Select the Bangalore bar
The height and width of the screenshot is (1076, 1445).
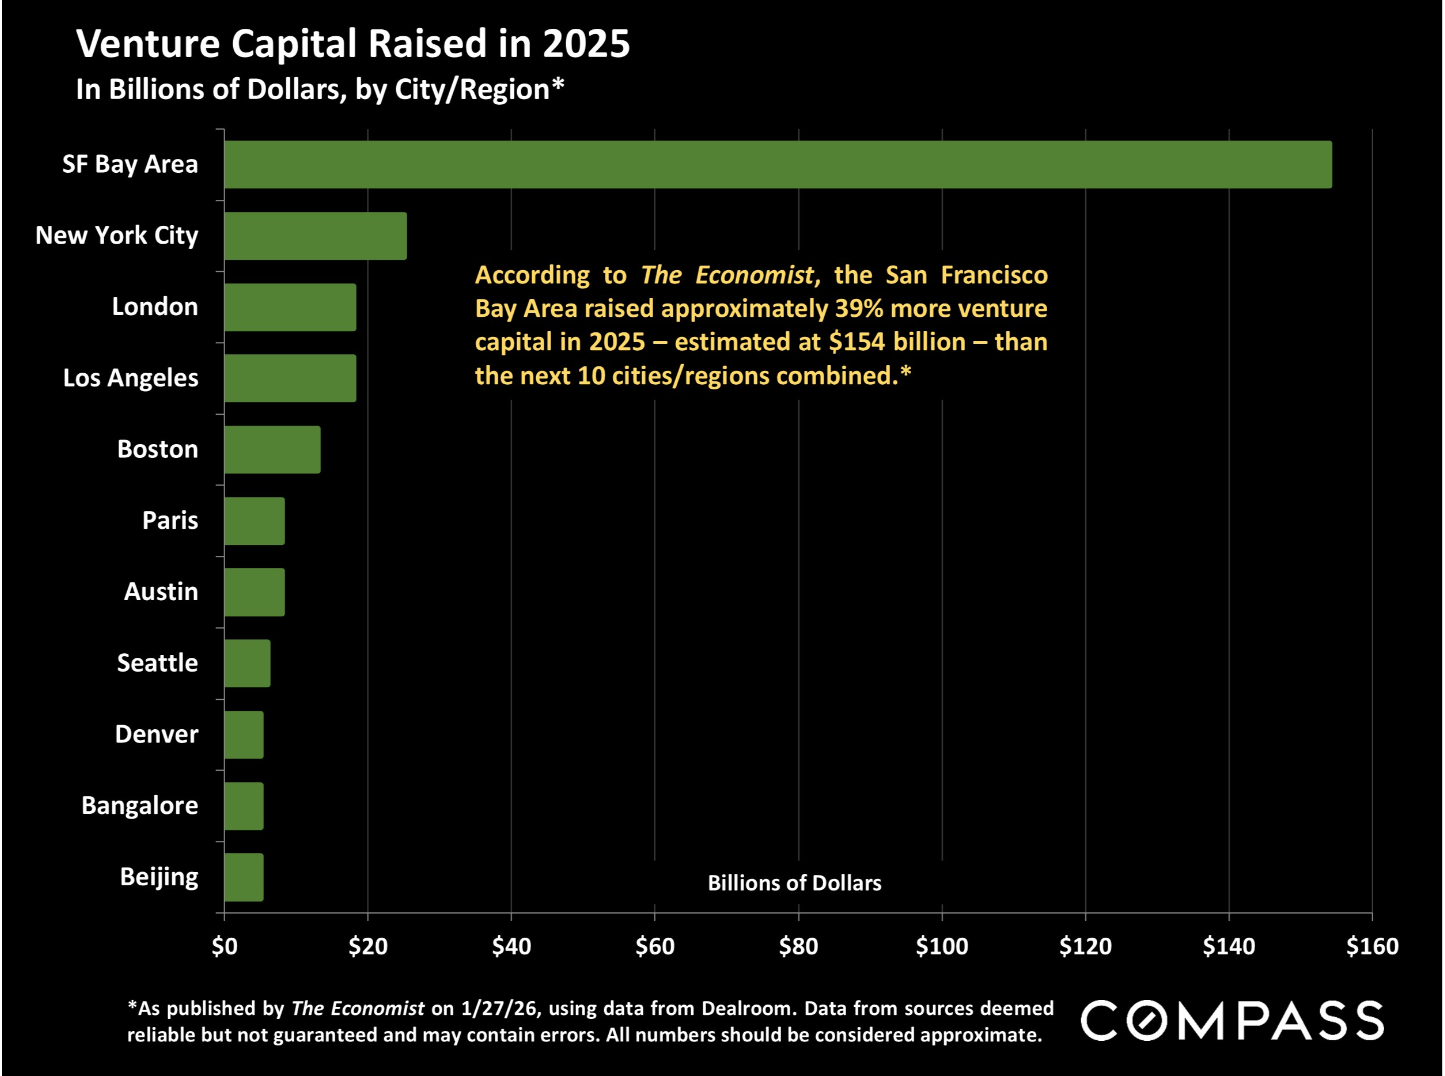[244, 806]
